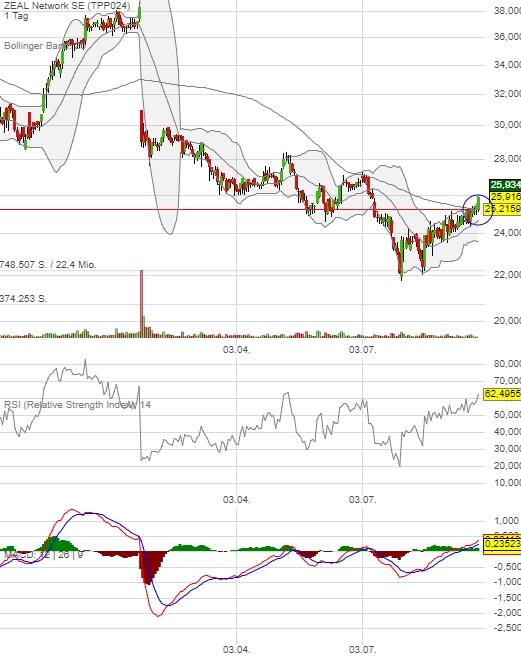Image resolution: width=521 pixels, height=658 pixels.
Task: Click the 24,000 price axis label
Action: tap(507, 232)
